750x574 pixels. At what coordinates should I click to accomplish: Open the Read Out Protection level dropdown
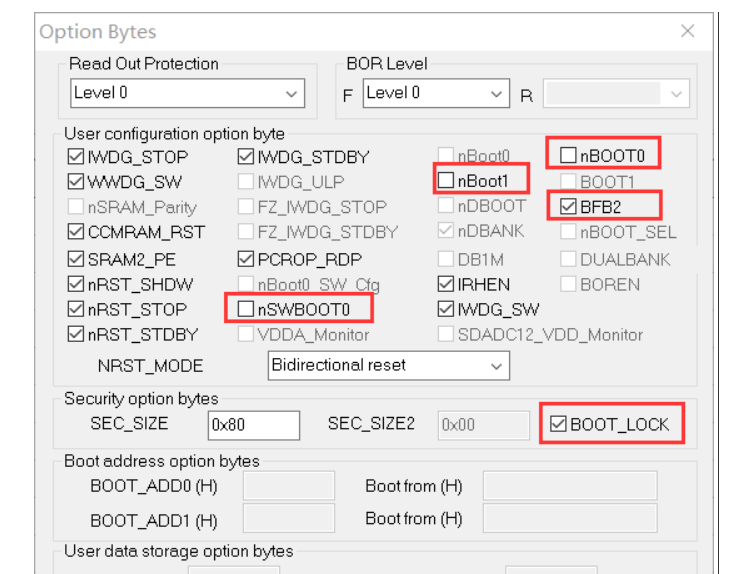coord(188,93)
